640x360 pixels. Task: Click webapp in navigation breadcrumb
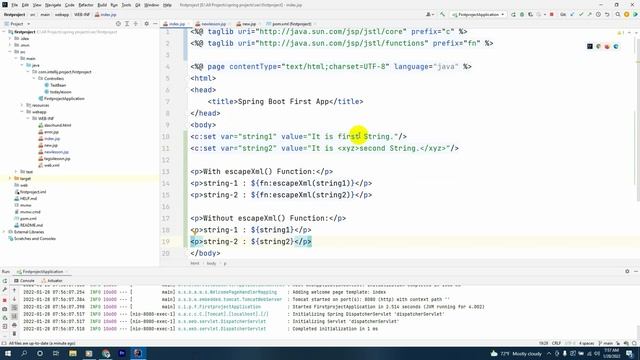tap(62, 15)
